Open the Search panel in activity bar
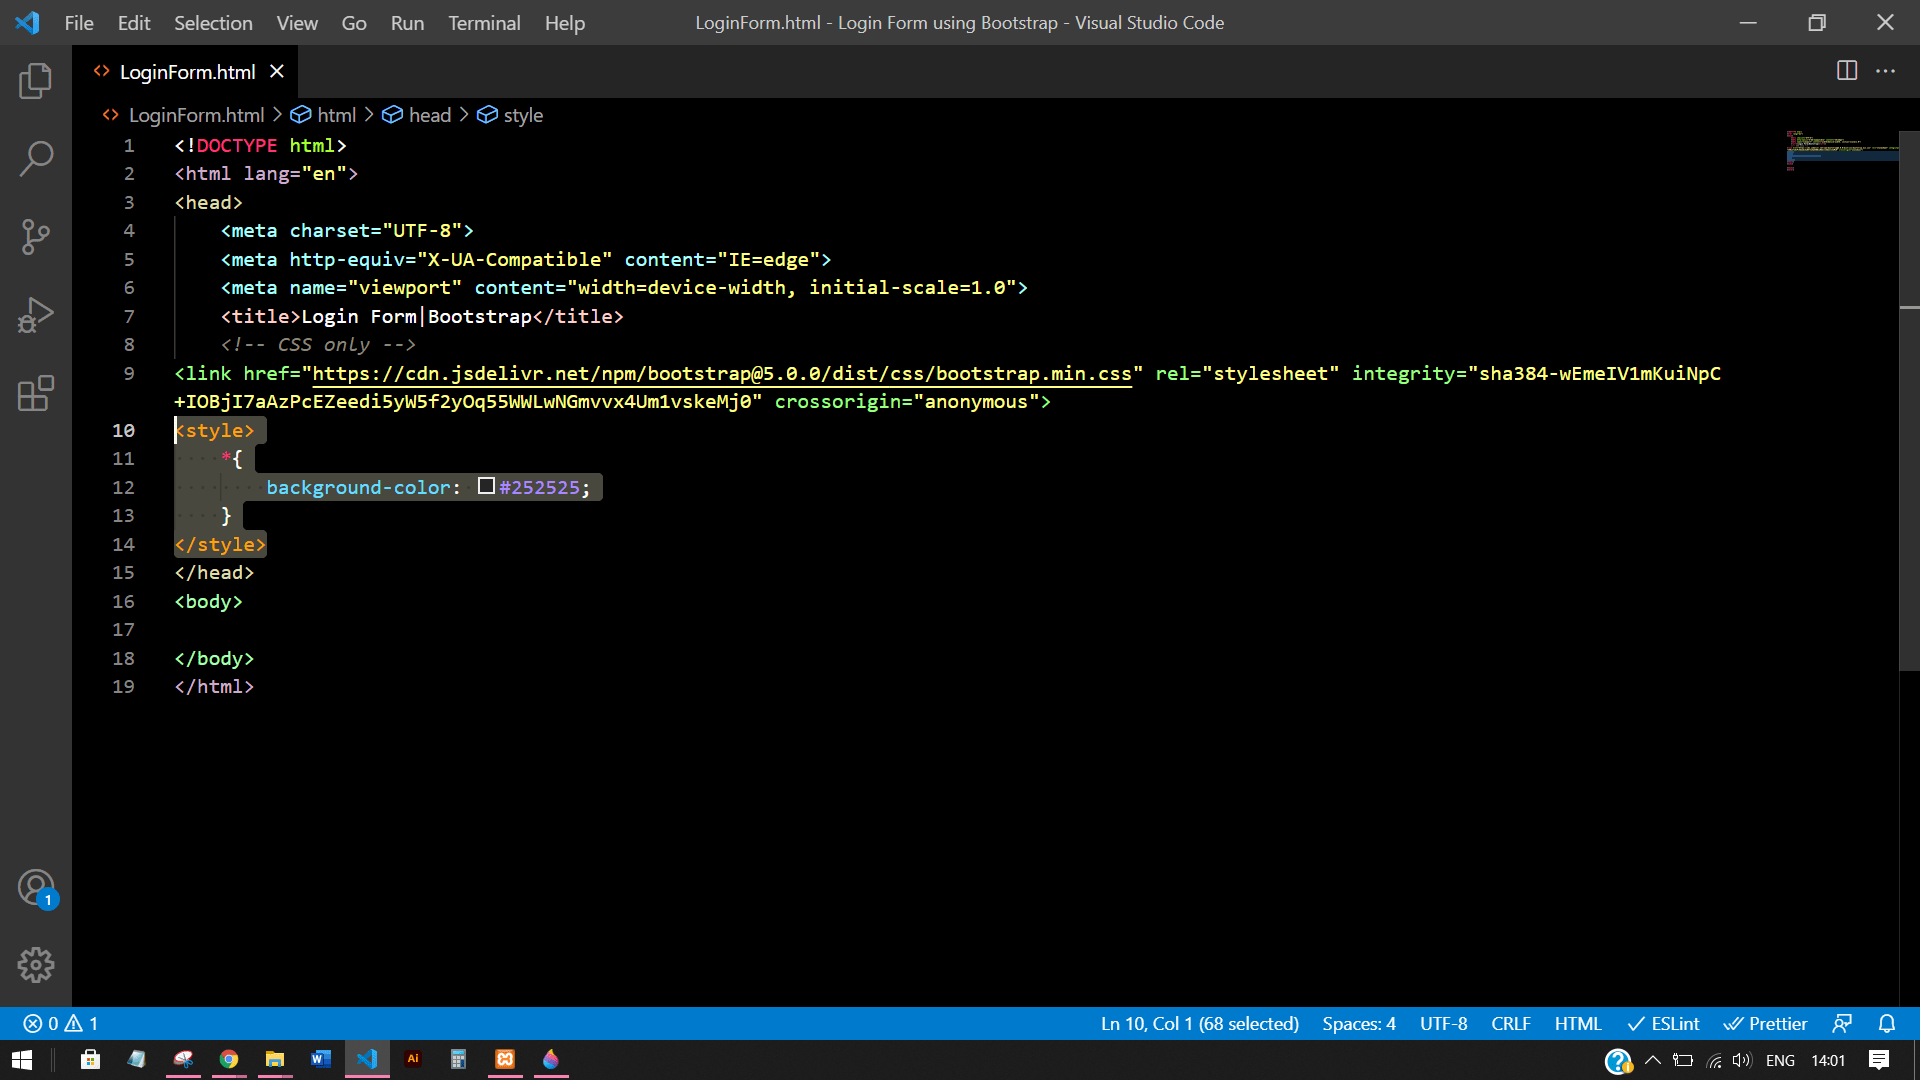 tap(36, 158)
